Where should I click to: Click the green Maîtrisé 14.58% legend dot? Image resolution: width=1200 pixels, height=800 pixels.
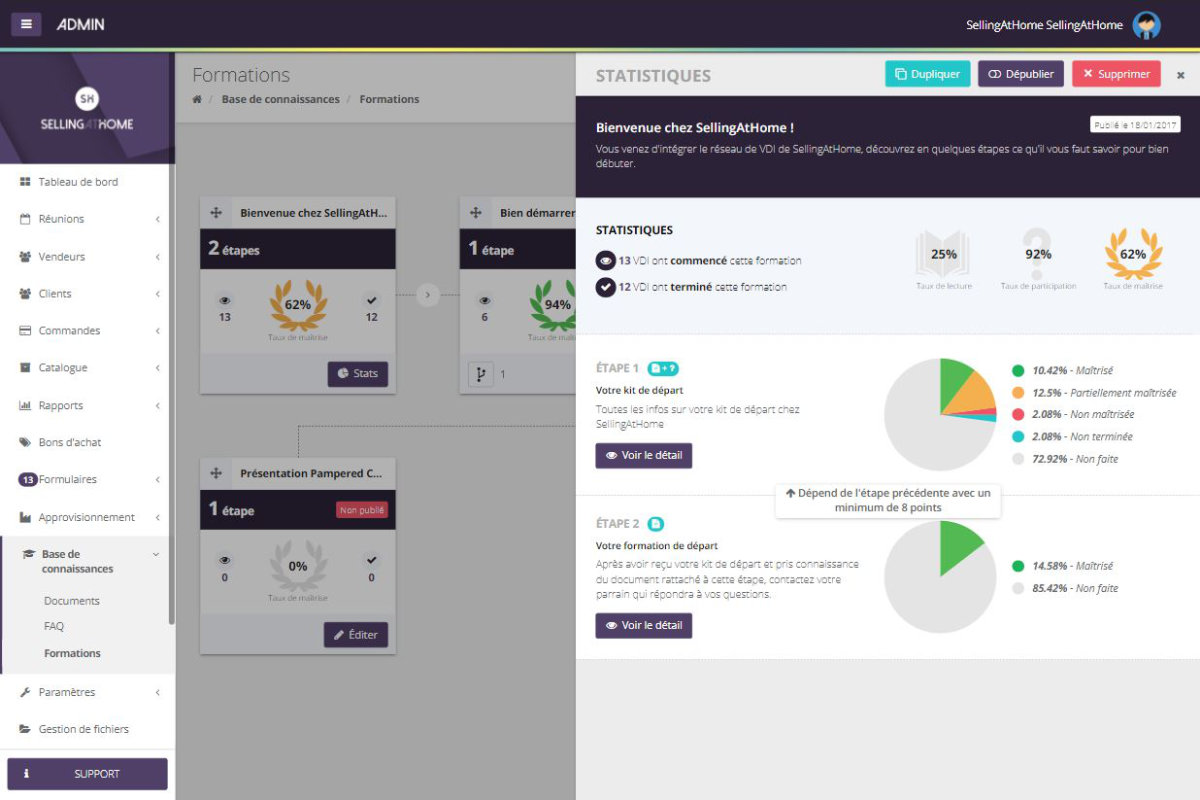(x=1018, y=566)
